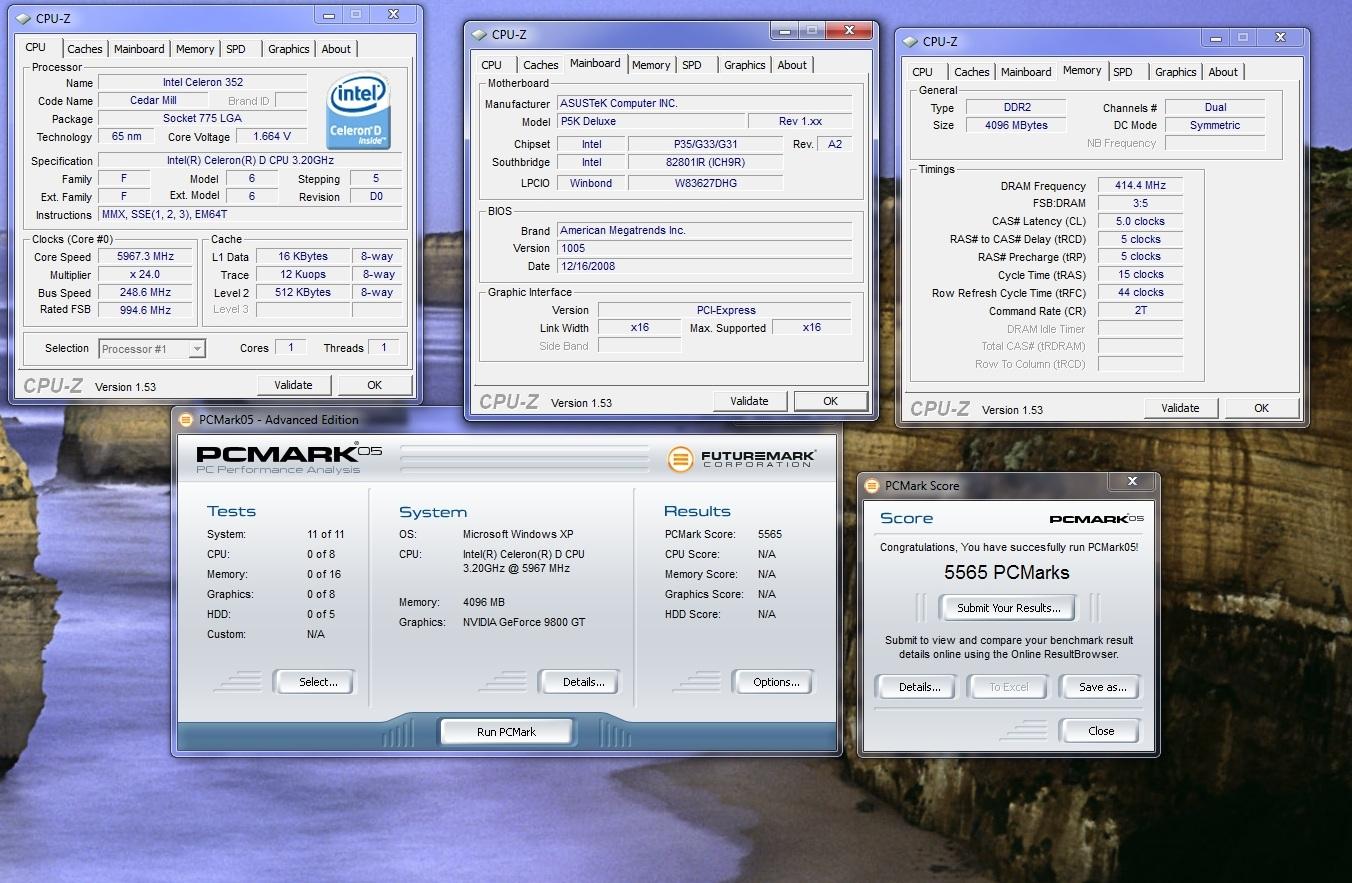The image size is (1352, 883).
Task: Switch to Caches tab in CPU window
Action: (x=85, y=49)
